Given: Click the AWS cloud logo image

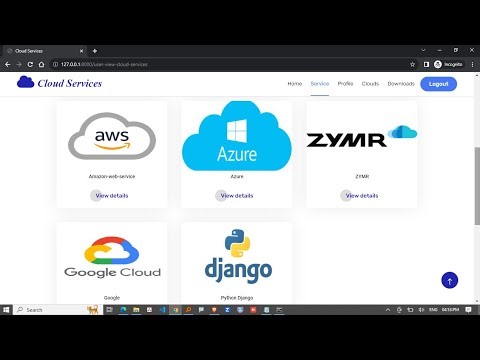Looking at the screenshot, I should [112, 136].
